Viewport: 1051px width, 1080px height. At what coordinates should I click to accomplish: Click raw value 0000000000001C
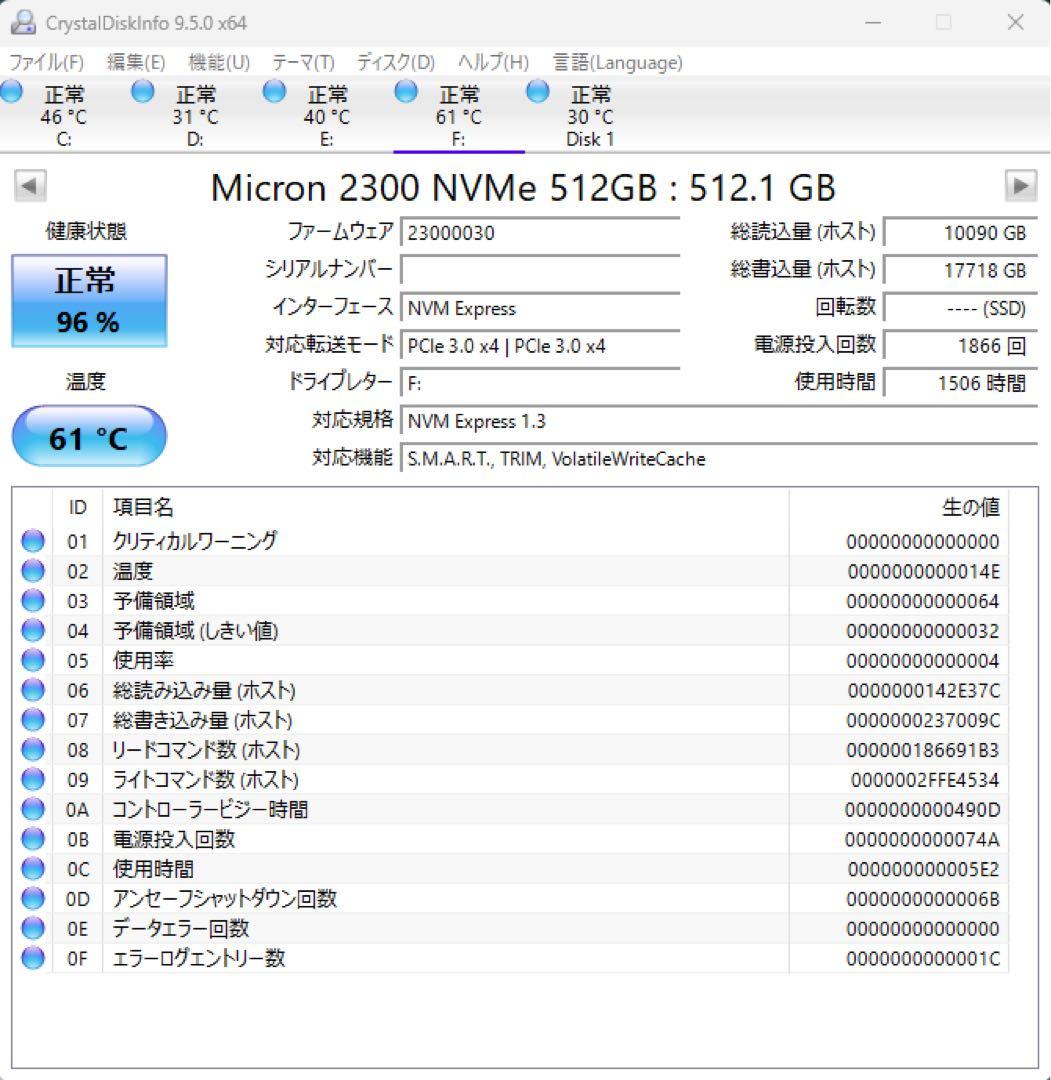point(924,958)
